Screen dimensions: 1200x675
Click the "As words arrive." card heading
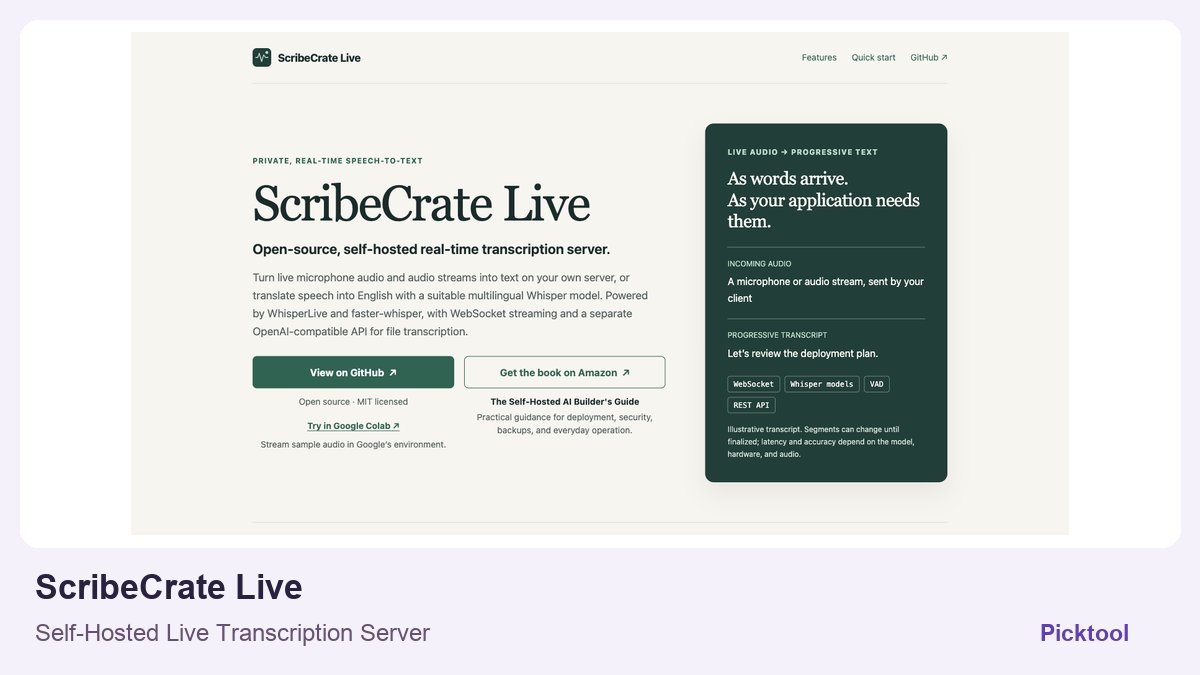coord(788,179)
